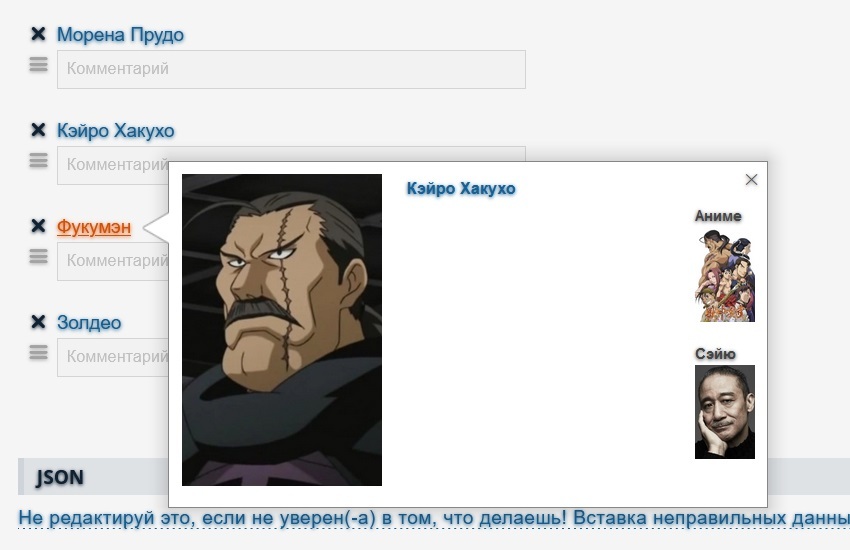The image size is (850, 550).
Task: Grab the reorder handle under Золдео
Action: tap(38, 352)
